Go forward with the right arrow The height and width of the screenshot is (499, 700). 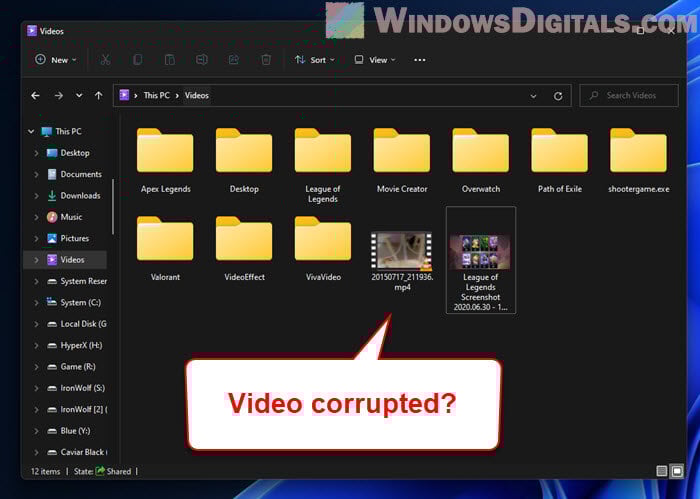pyautogui.click(x=58, y=96)
